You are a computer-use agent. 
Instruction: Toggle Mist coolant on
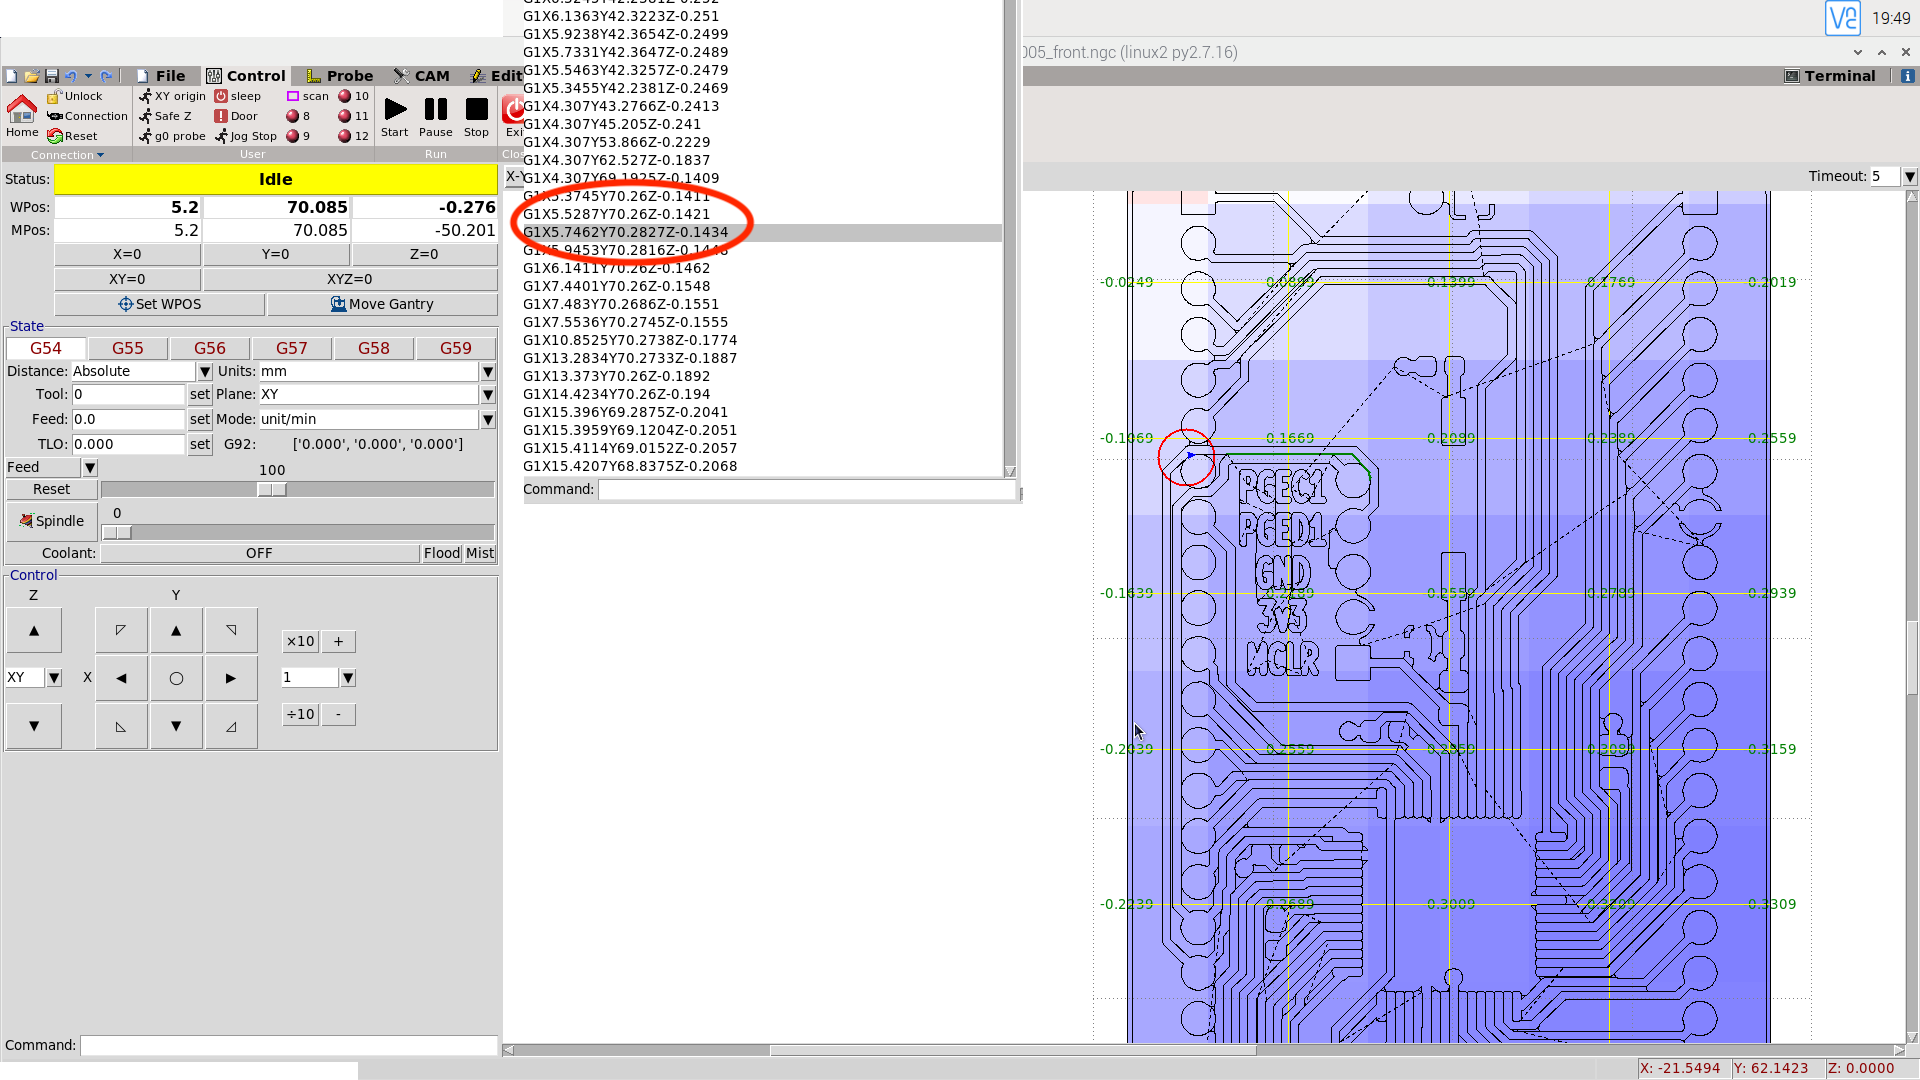[x=479, y=553]
